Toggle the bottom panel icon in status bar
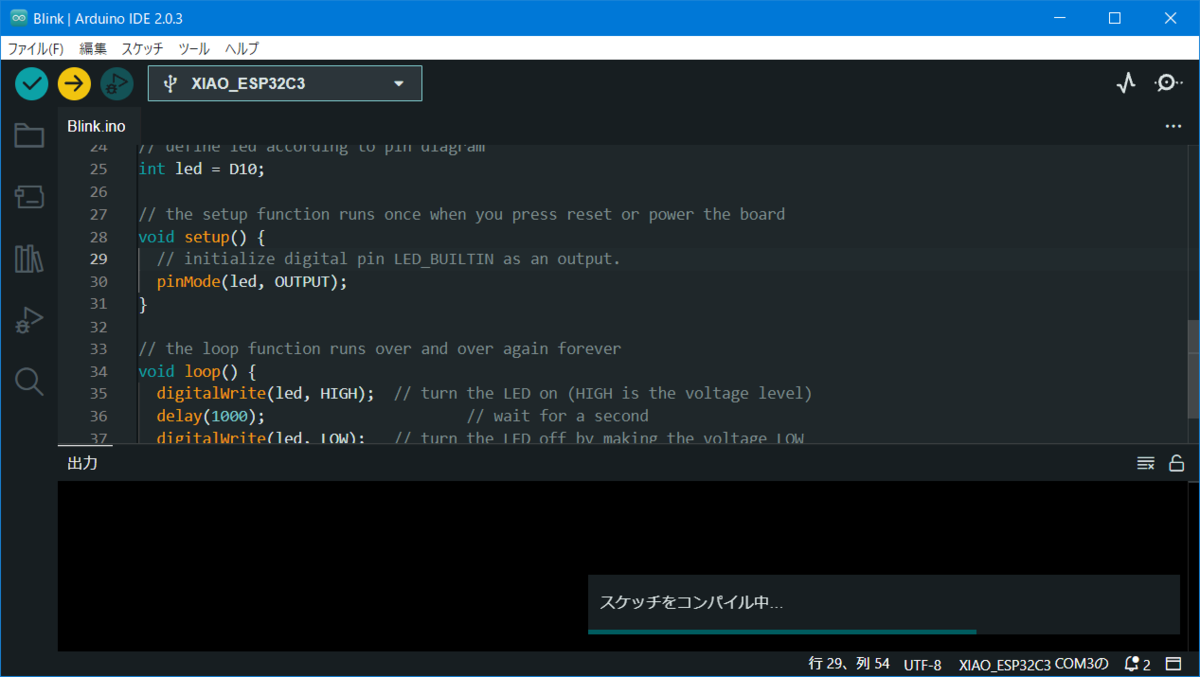 [x=1173, y=664]
